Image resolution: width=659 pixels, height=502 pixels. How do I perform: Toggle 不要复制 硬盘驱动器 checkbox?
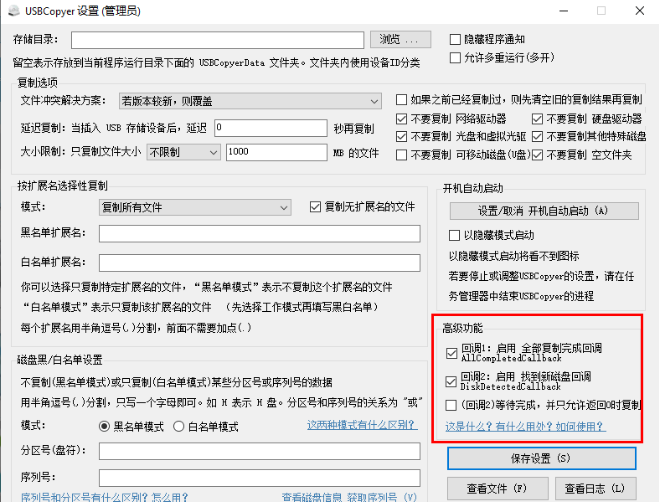tap(539, 118)
